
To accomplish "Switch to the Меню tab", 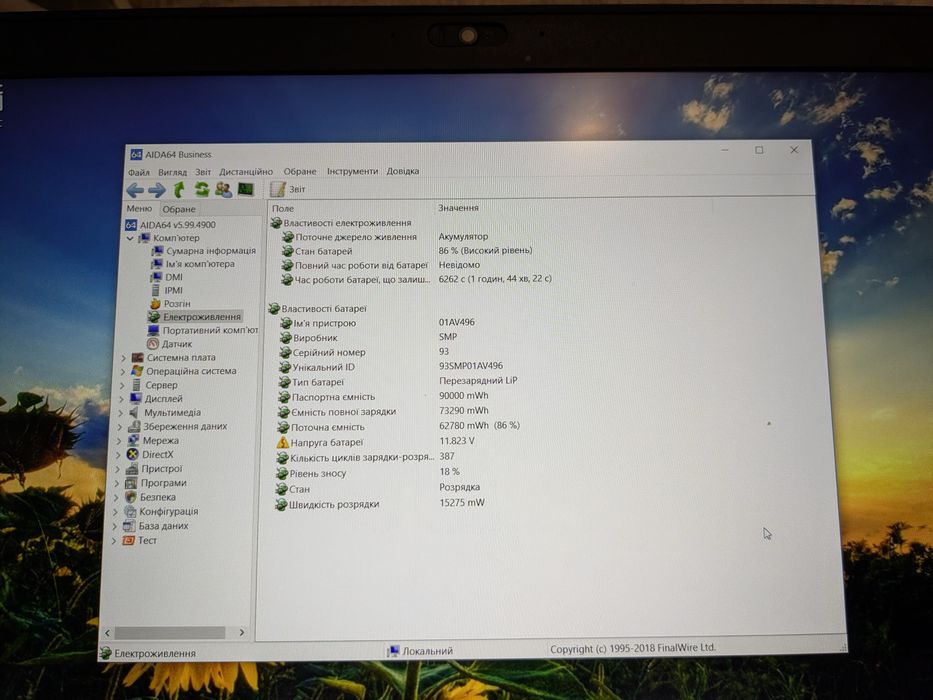I will pyautogui.click(x=139, y=208).
